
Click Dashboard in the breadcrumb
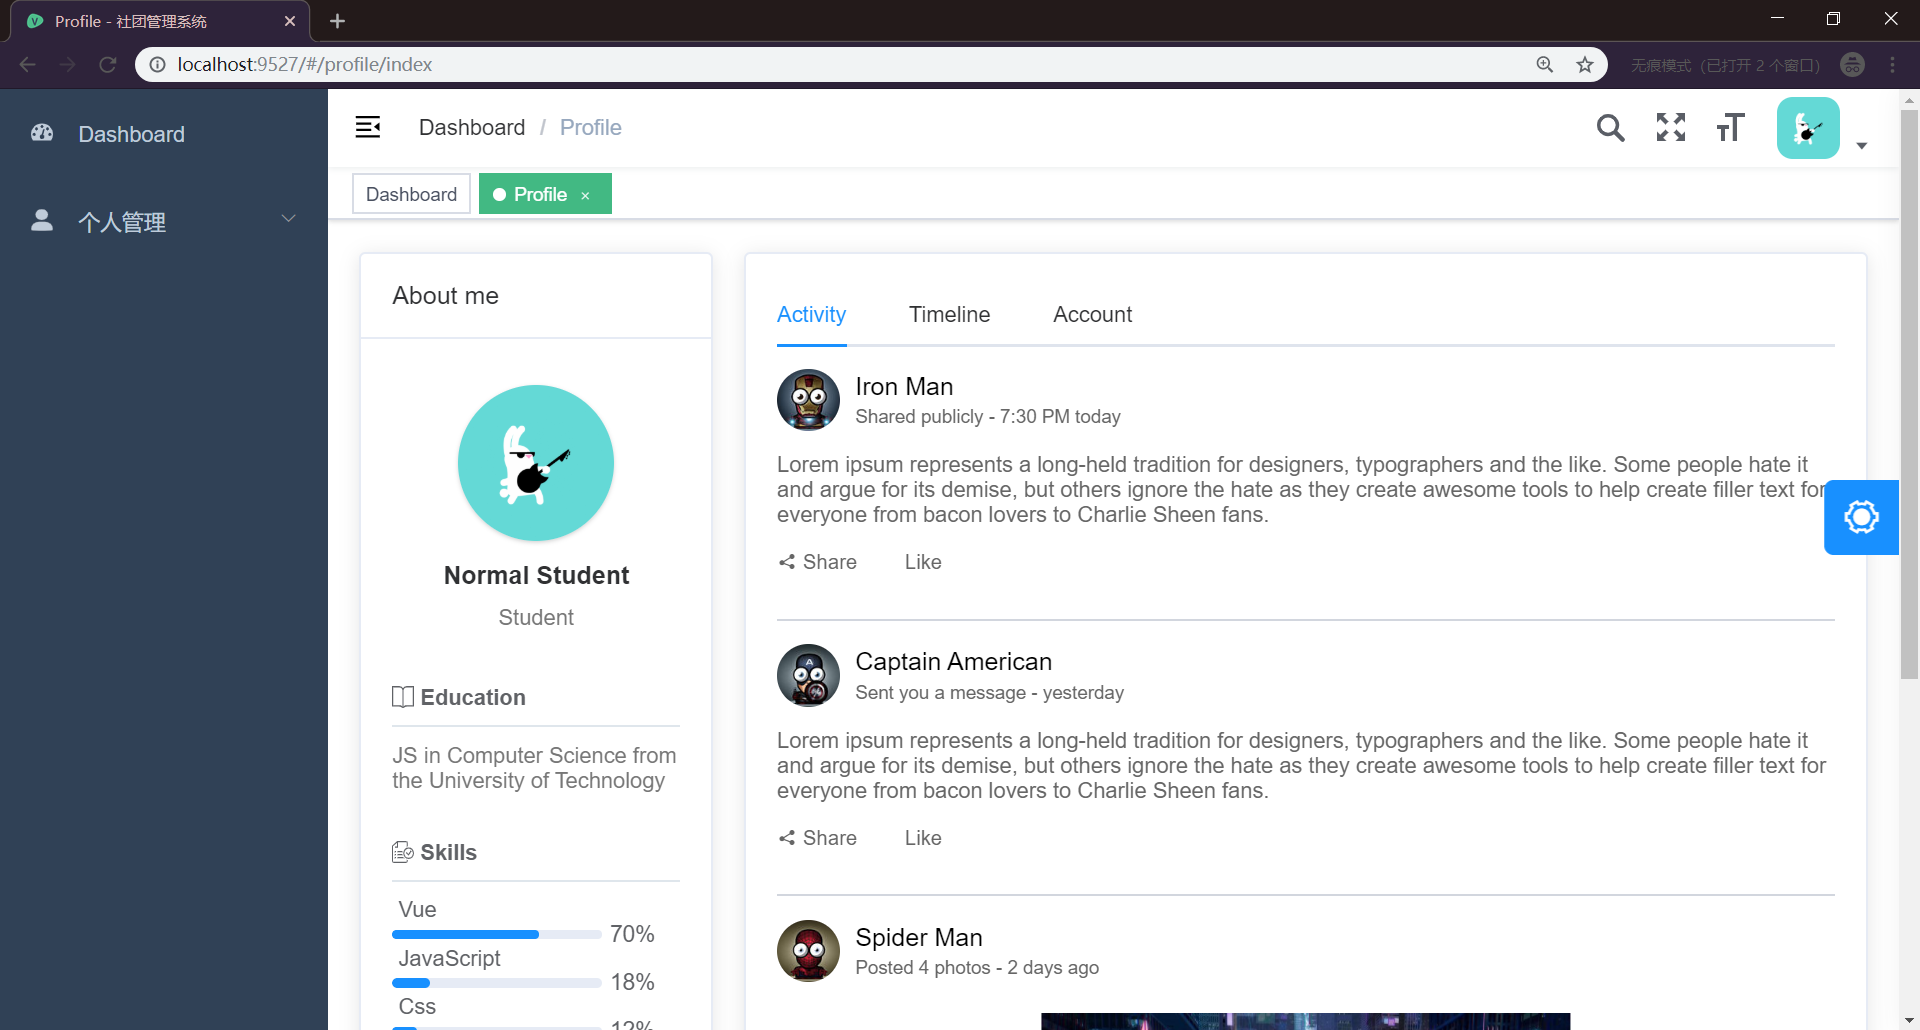(472, 127)
